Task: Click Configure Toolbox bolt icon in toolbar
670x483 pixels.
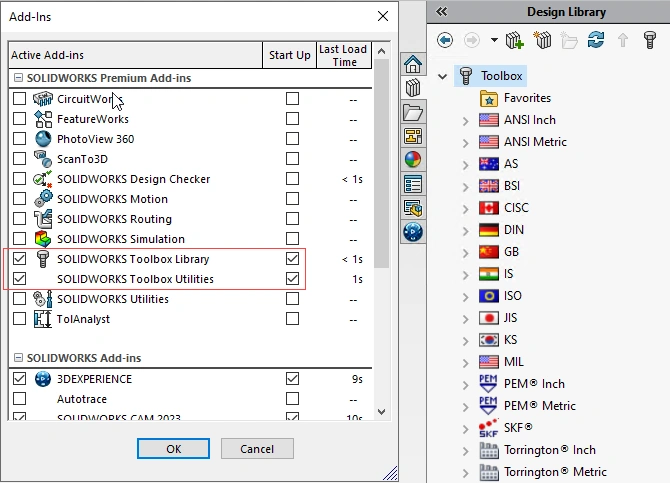Action: click(649, 40)
